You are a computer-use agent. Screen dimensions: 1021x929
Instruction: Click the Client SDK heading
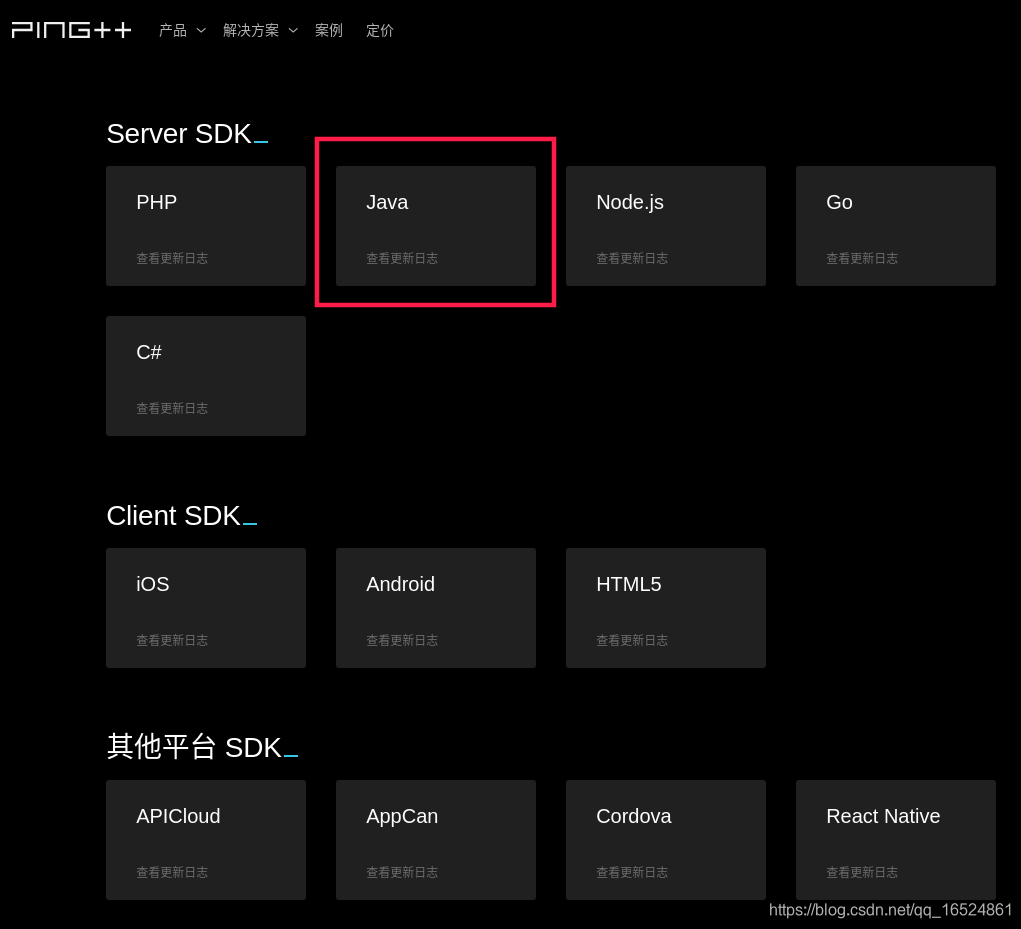182,516
